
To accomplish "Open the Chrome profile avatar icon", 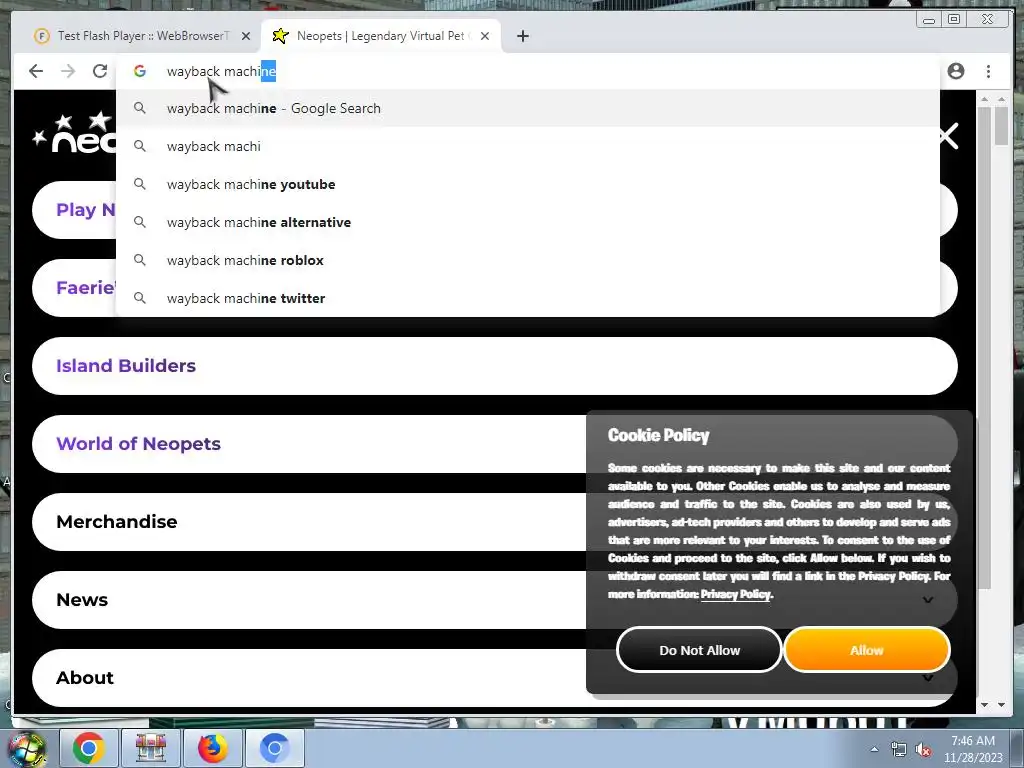I will [x=955, y=71].
